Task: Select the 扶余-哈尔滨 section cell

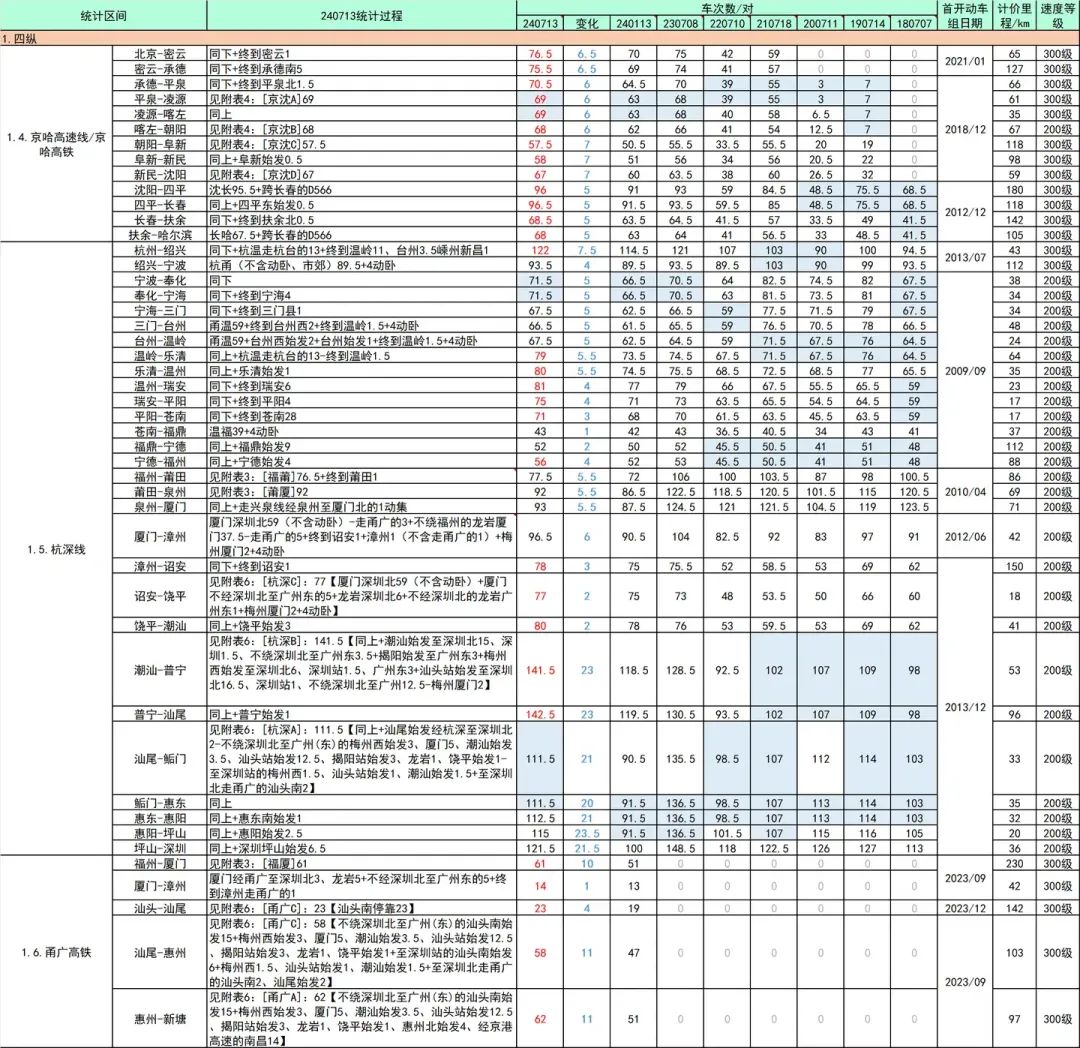Action: [x=160, y=235]
